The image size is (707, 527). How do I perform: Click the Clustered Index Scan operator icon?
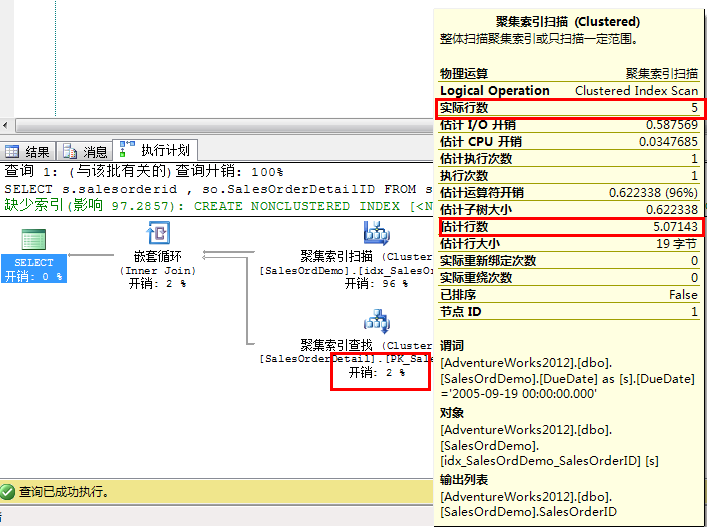(377, 233)
